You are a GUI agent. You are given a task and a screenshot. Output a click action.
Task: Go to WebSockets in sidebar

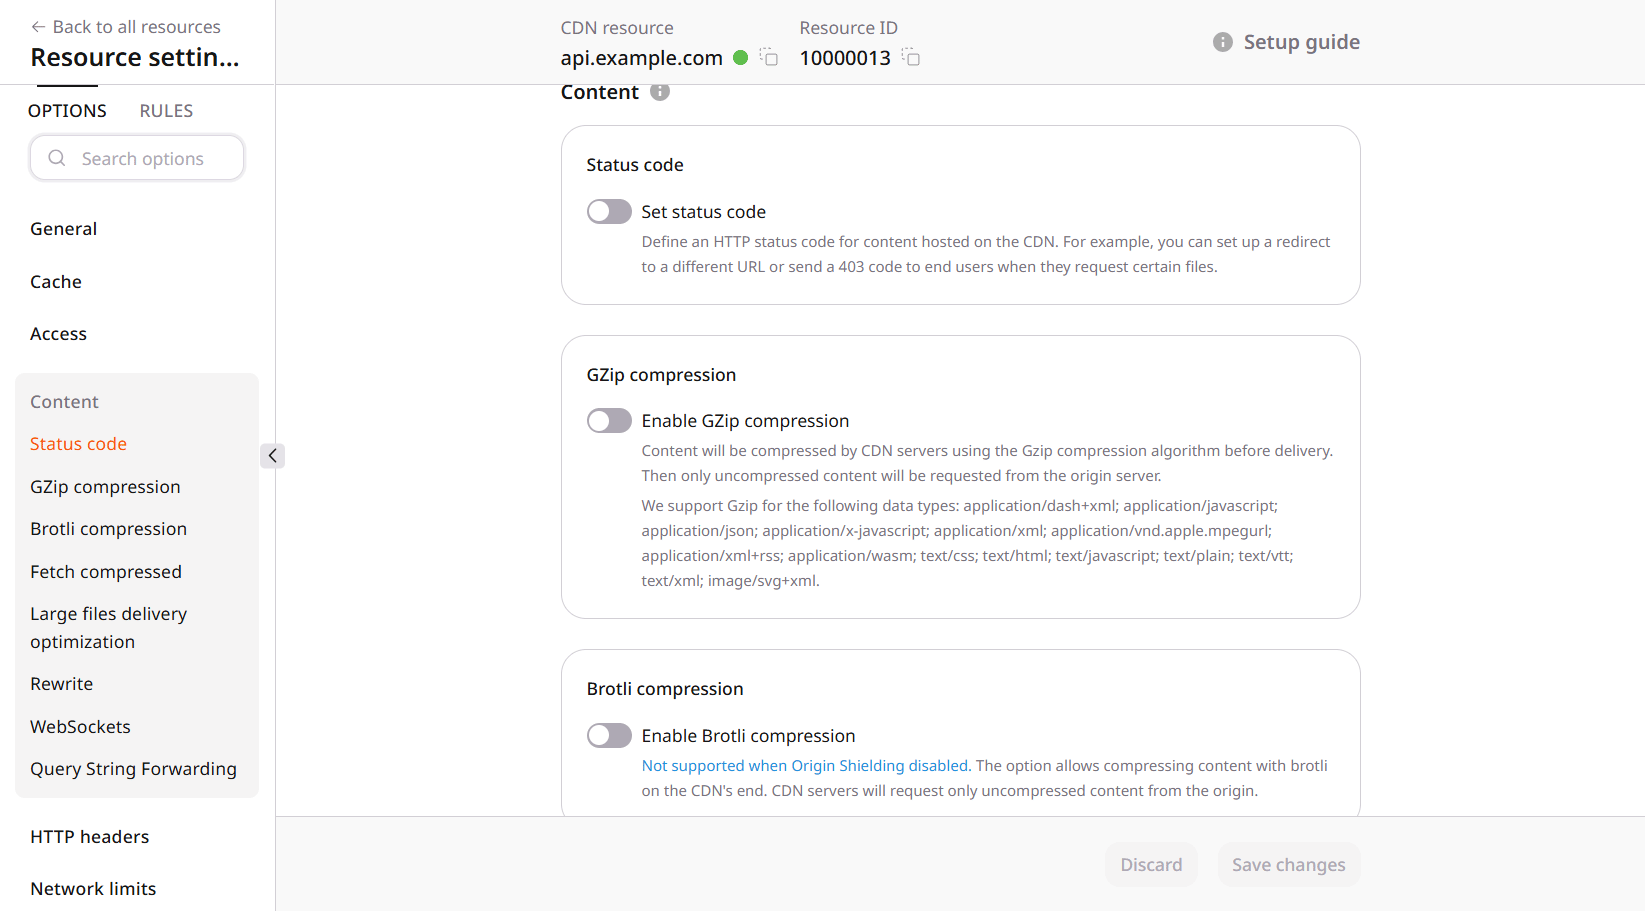pos(80,727)
